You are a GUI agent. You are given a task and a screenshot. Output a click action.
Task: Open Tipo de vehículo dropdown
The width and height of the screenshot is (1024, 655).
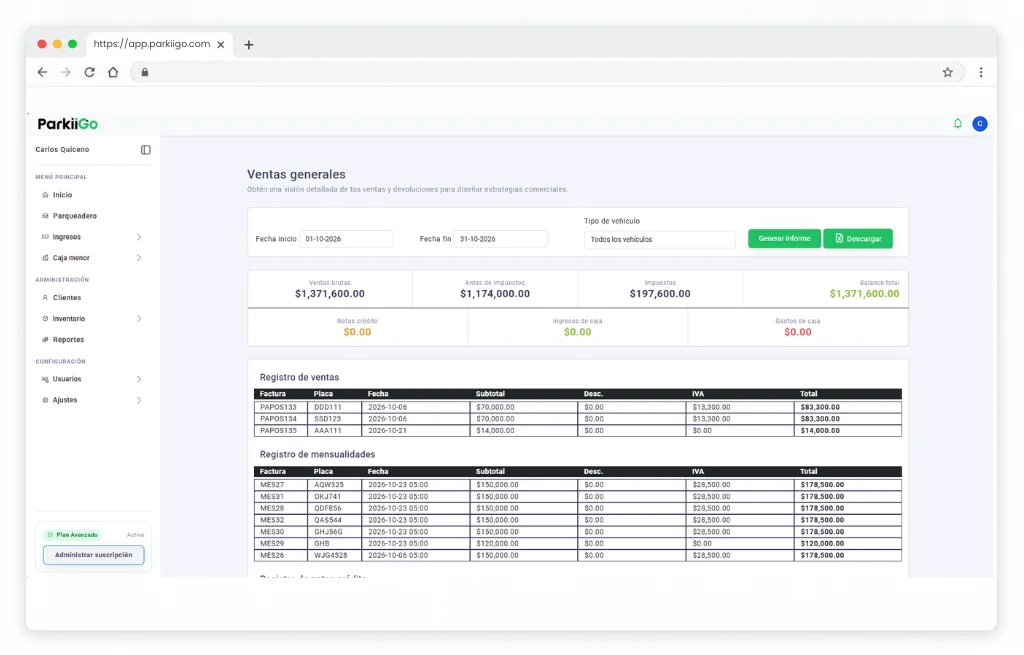tap(660, 240)
